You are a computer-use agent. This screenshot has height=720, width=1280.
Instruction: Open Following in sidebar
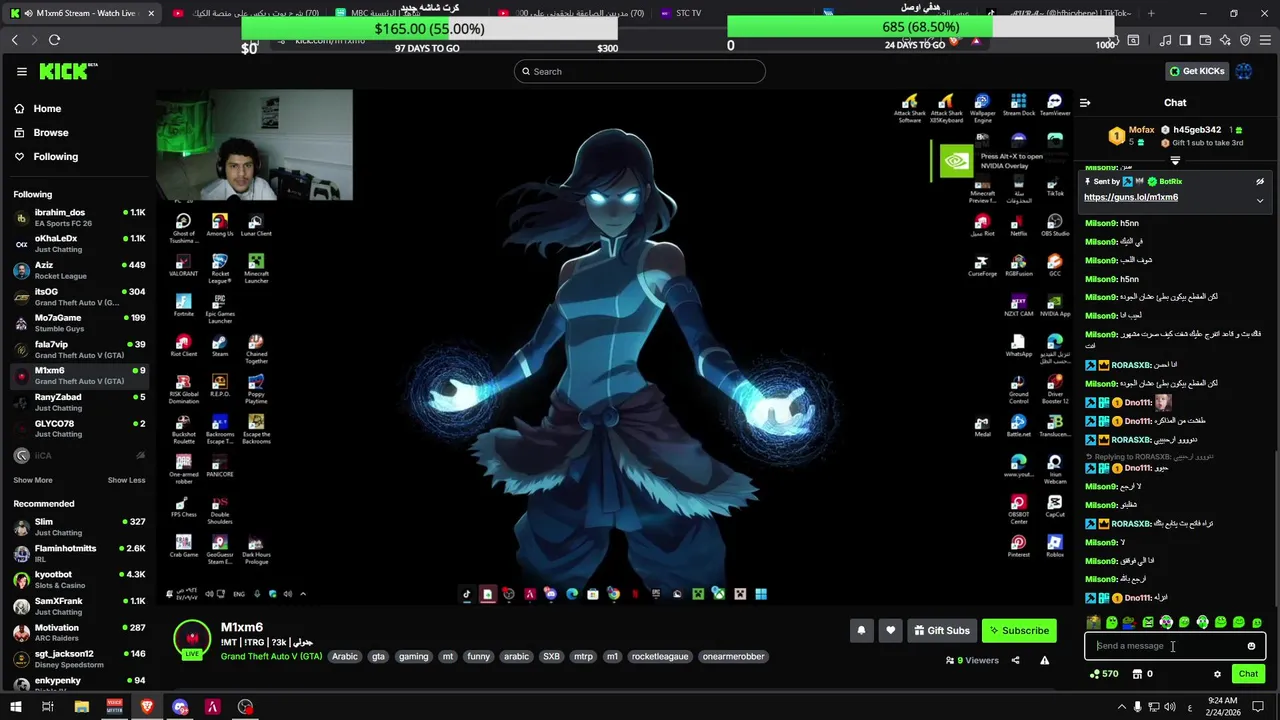pos(55,156)
